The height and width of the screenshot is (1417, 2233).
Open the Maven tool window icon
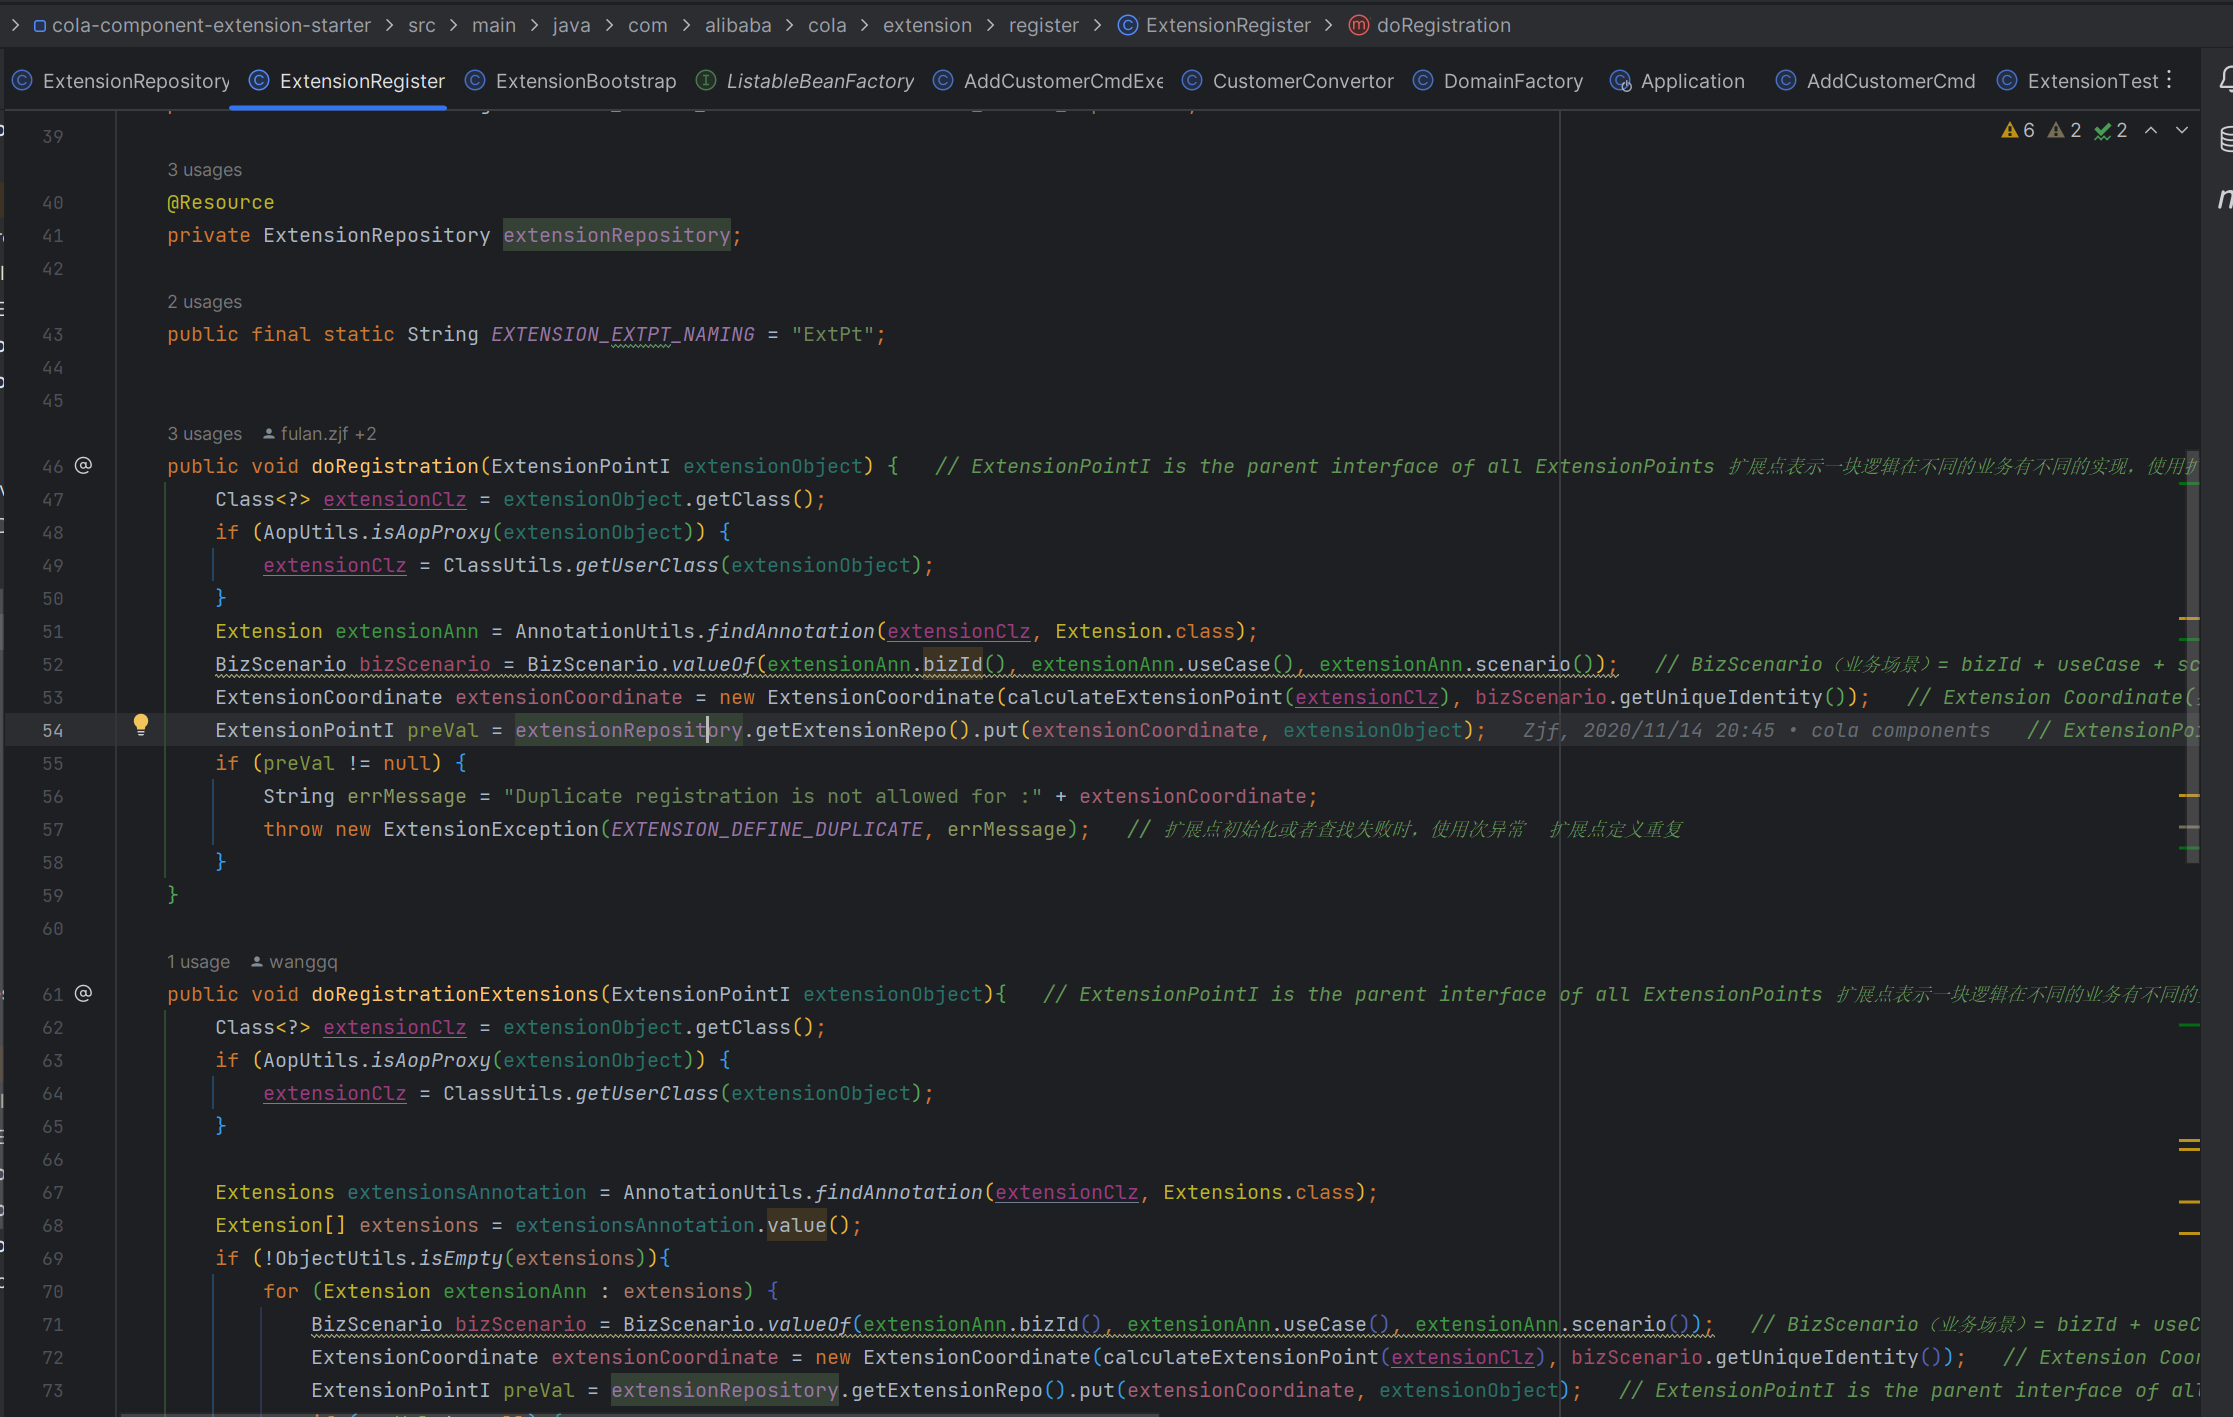click(2225, 198)
